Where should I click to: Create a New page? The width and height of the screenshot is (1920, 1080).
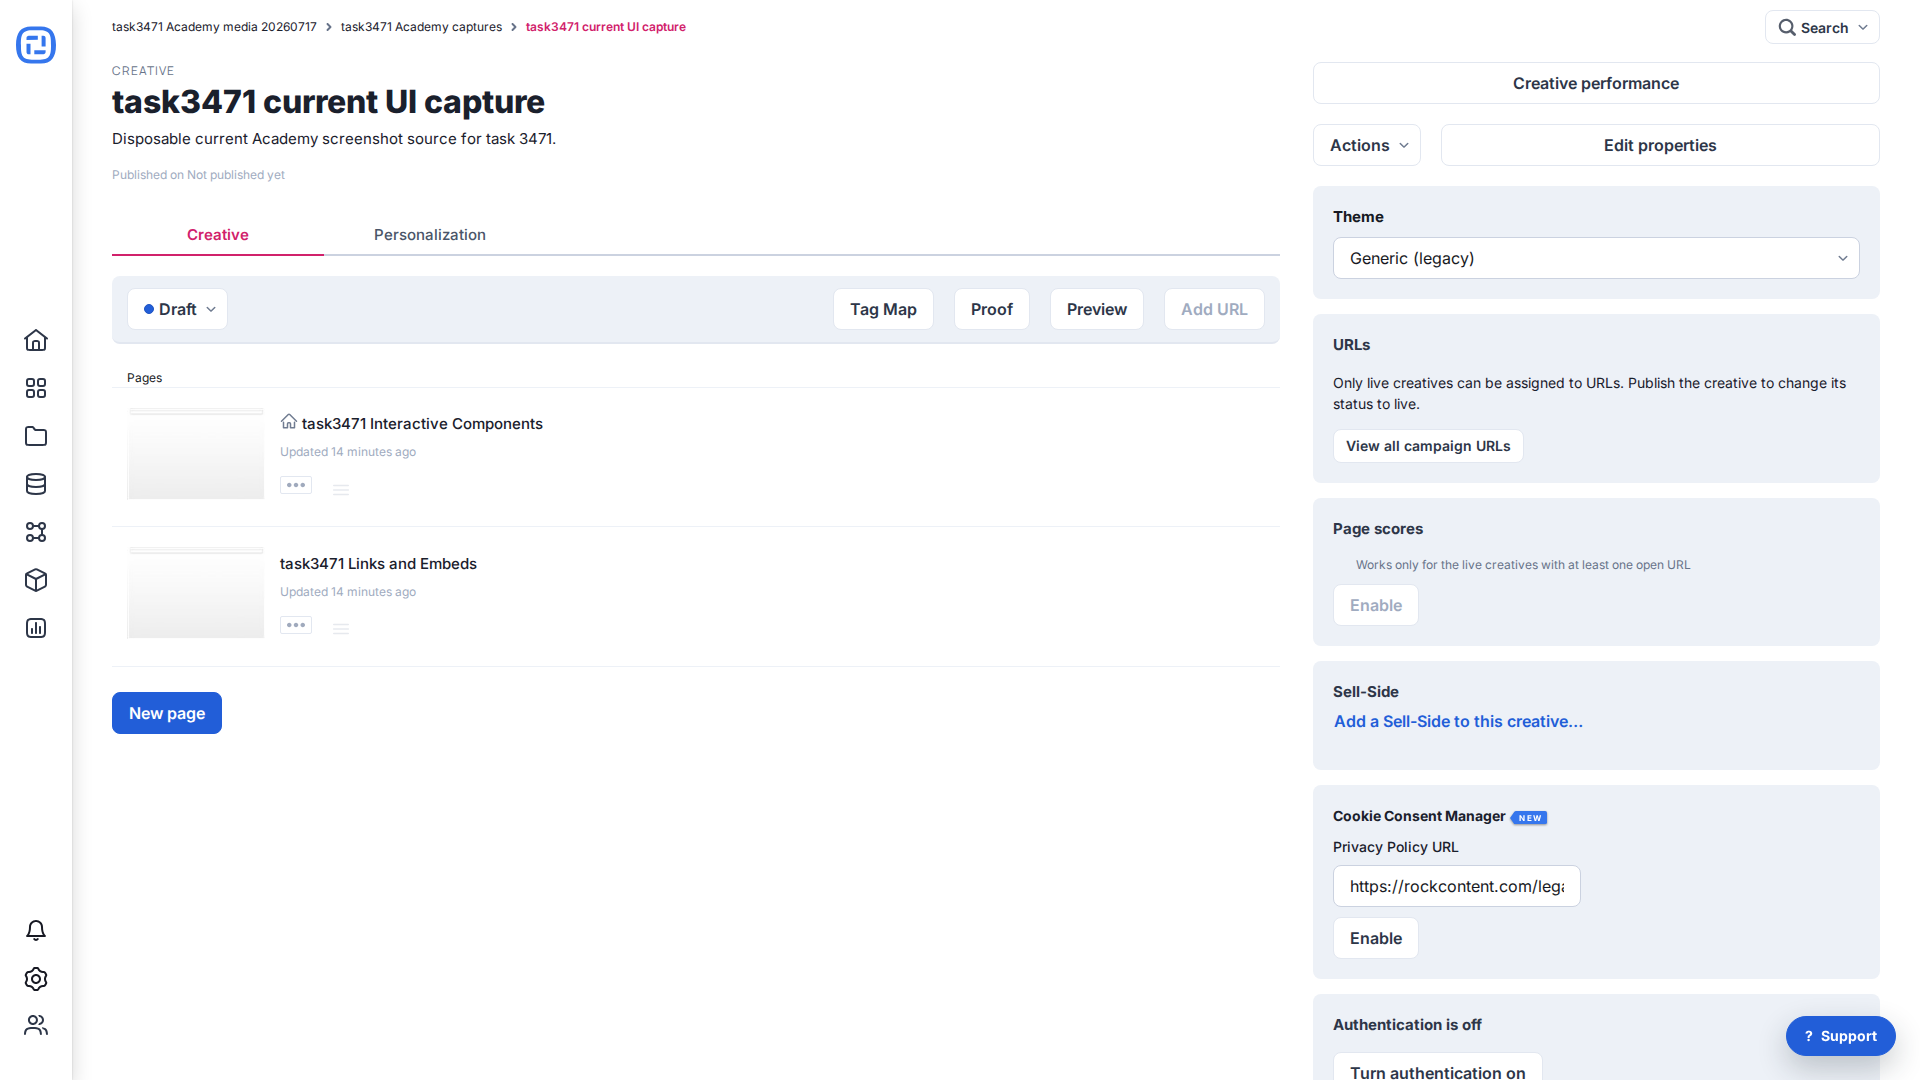(x=167, y=713)
